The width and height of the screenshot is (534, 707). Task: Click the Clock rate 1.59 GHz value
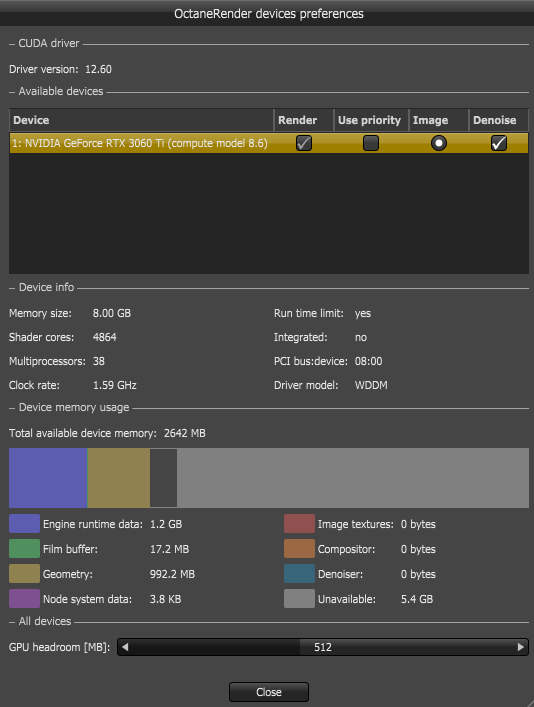pos(115,385)
